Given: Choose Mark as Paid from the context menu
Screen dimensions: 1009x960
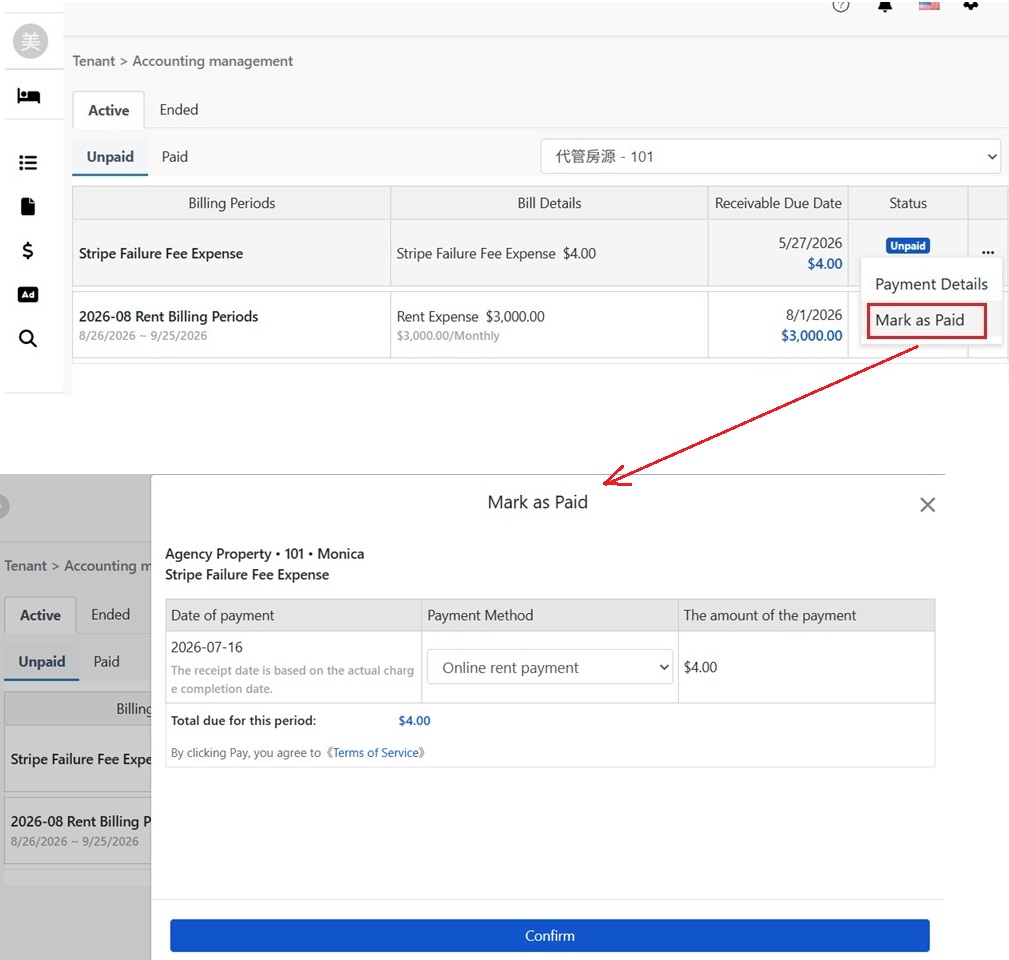Looking at the screenshot, I should click(926, 320).
